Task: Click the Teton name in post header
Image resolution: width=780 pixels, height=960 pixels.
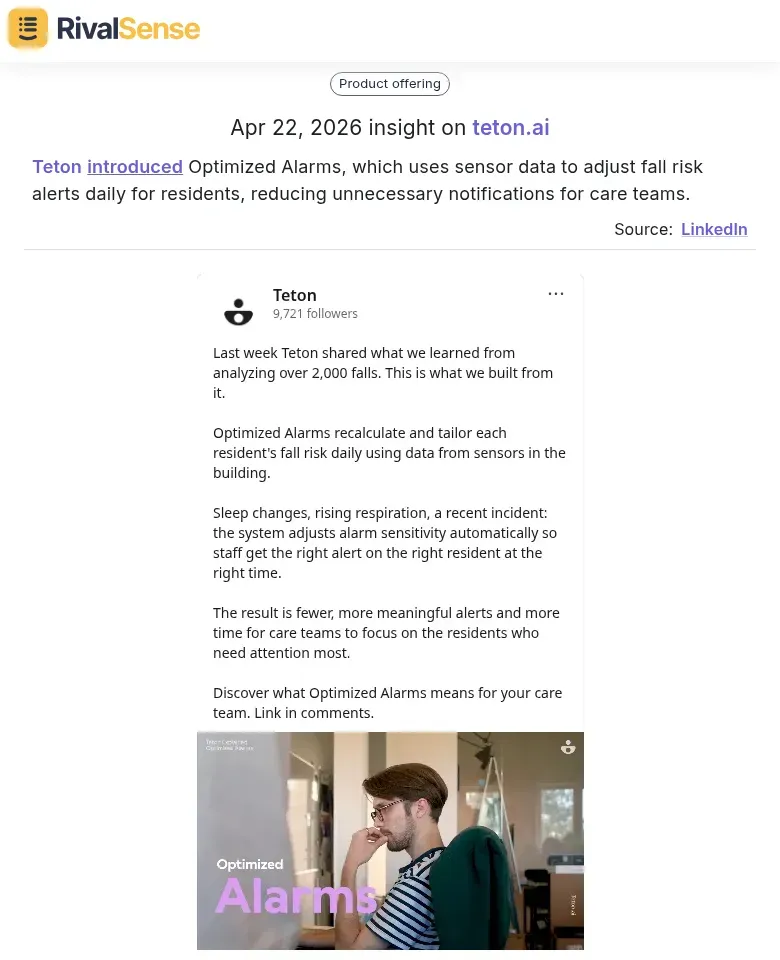Action: point(295,295)
